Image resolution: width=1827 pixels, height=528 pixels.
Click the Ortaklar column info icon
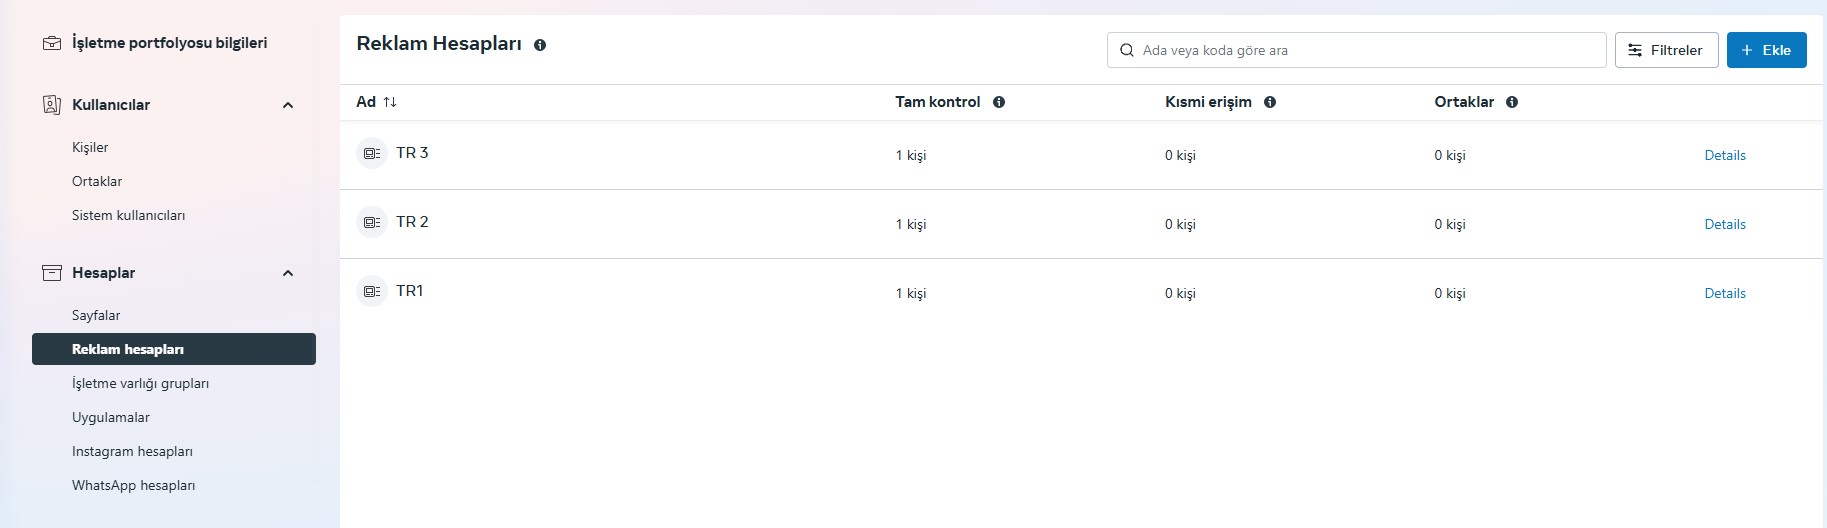[x=1512, y=102]
